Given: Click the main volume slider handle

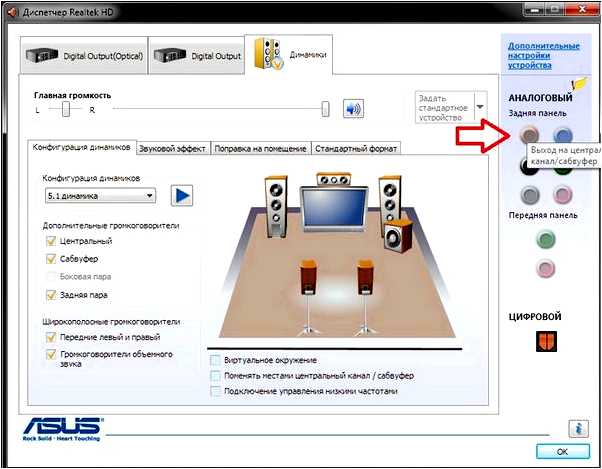Looking at the screenshot, I should coord(326,109).
